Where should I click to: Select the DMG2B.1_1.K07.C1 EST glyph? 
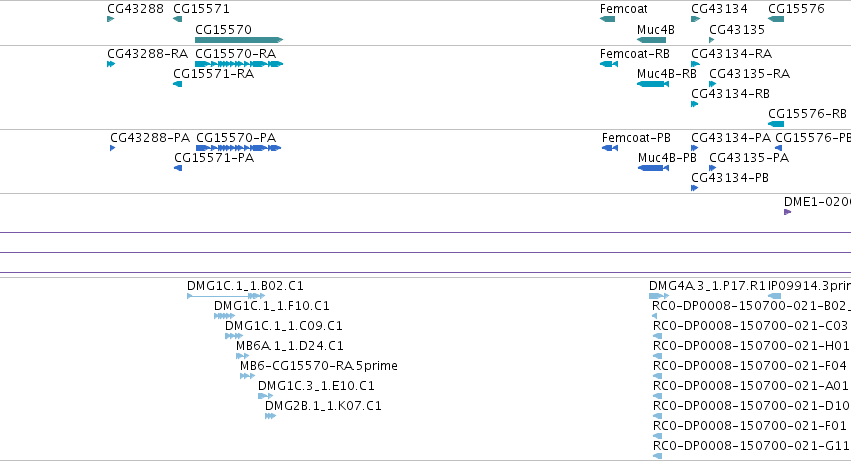pos(270,416)
